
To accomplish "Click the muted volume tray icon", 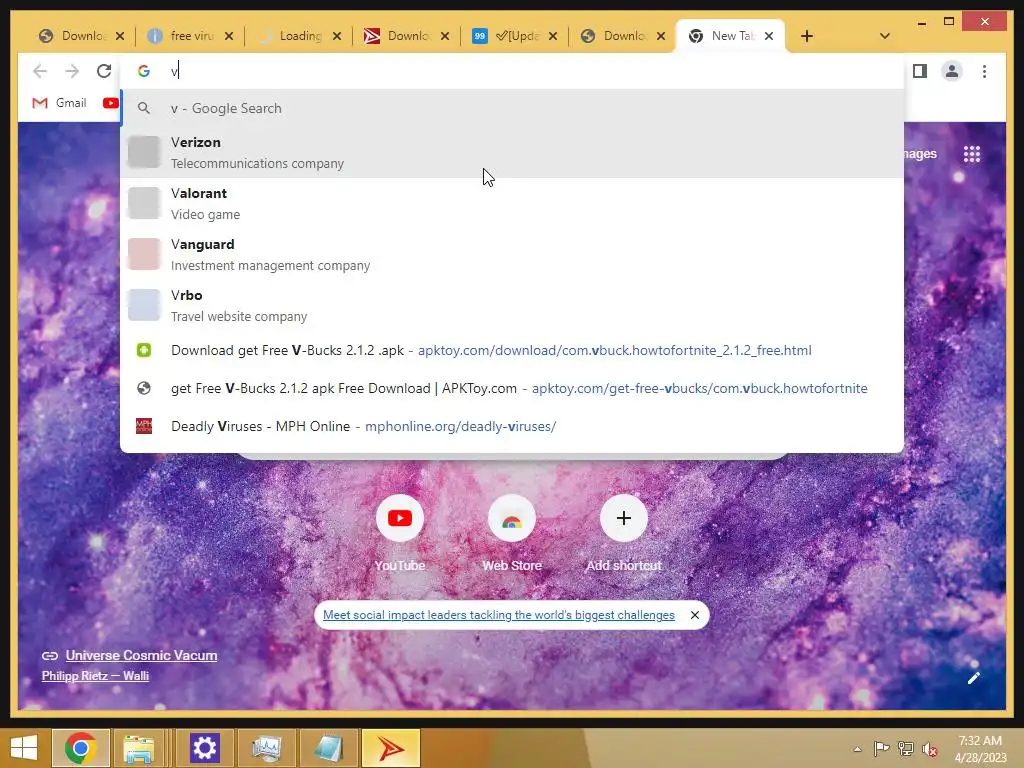I will pos(929,749).
